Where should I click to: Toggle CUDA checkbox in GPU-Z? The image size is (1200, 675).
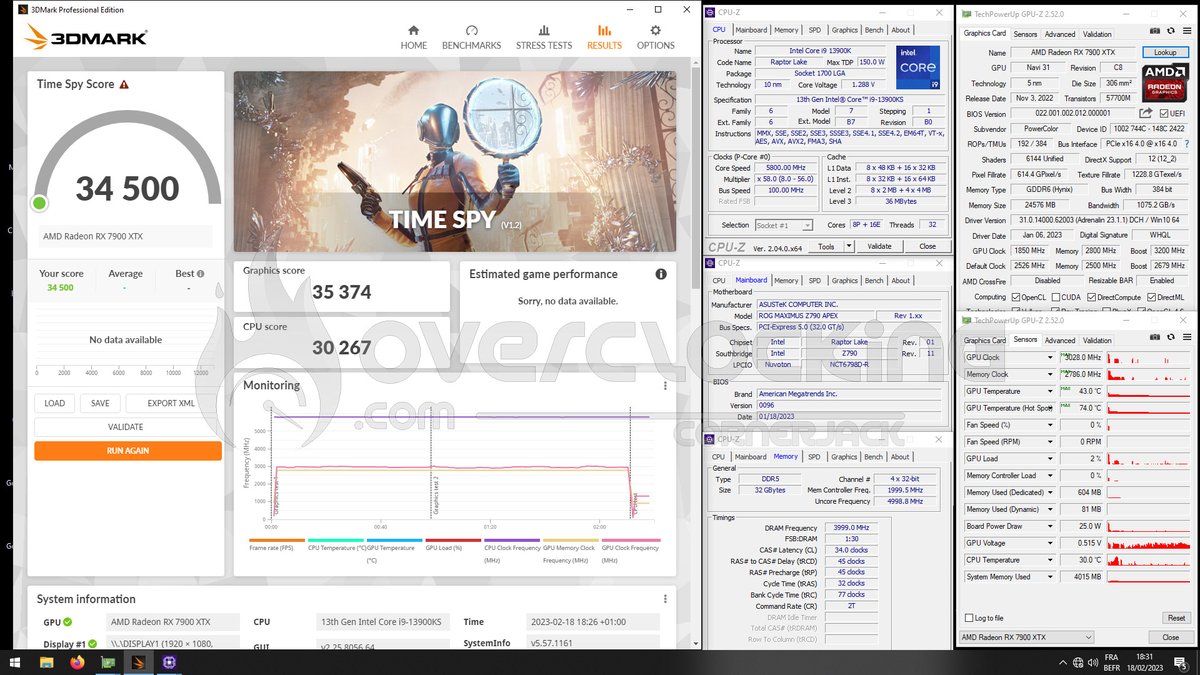[x=1056, y=297]
